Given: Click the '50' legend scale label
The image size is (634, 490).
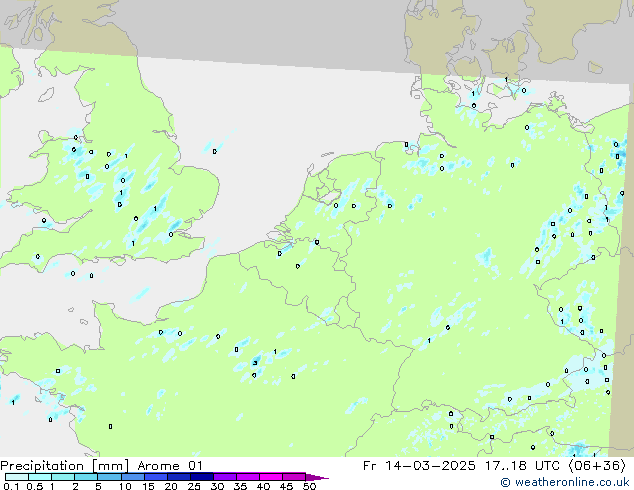Looking at the screenshot, I should (309, 486).
